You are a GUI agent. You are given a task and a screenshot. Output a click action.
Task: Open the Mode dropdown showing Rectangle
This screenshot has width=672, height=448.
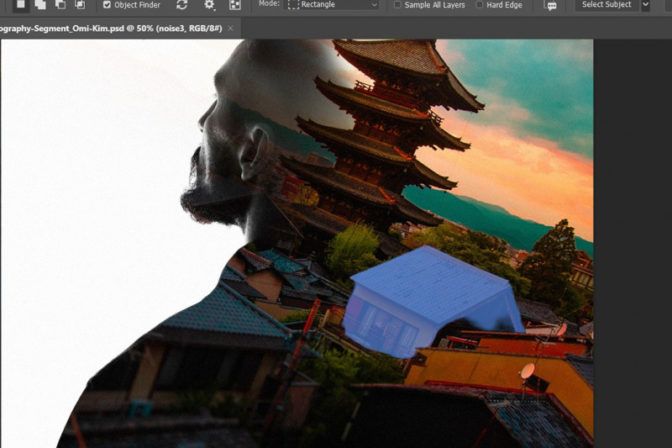(333, 5)
